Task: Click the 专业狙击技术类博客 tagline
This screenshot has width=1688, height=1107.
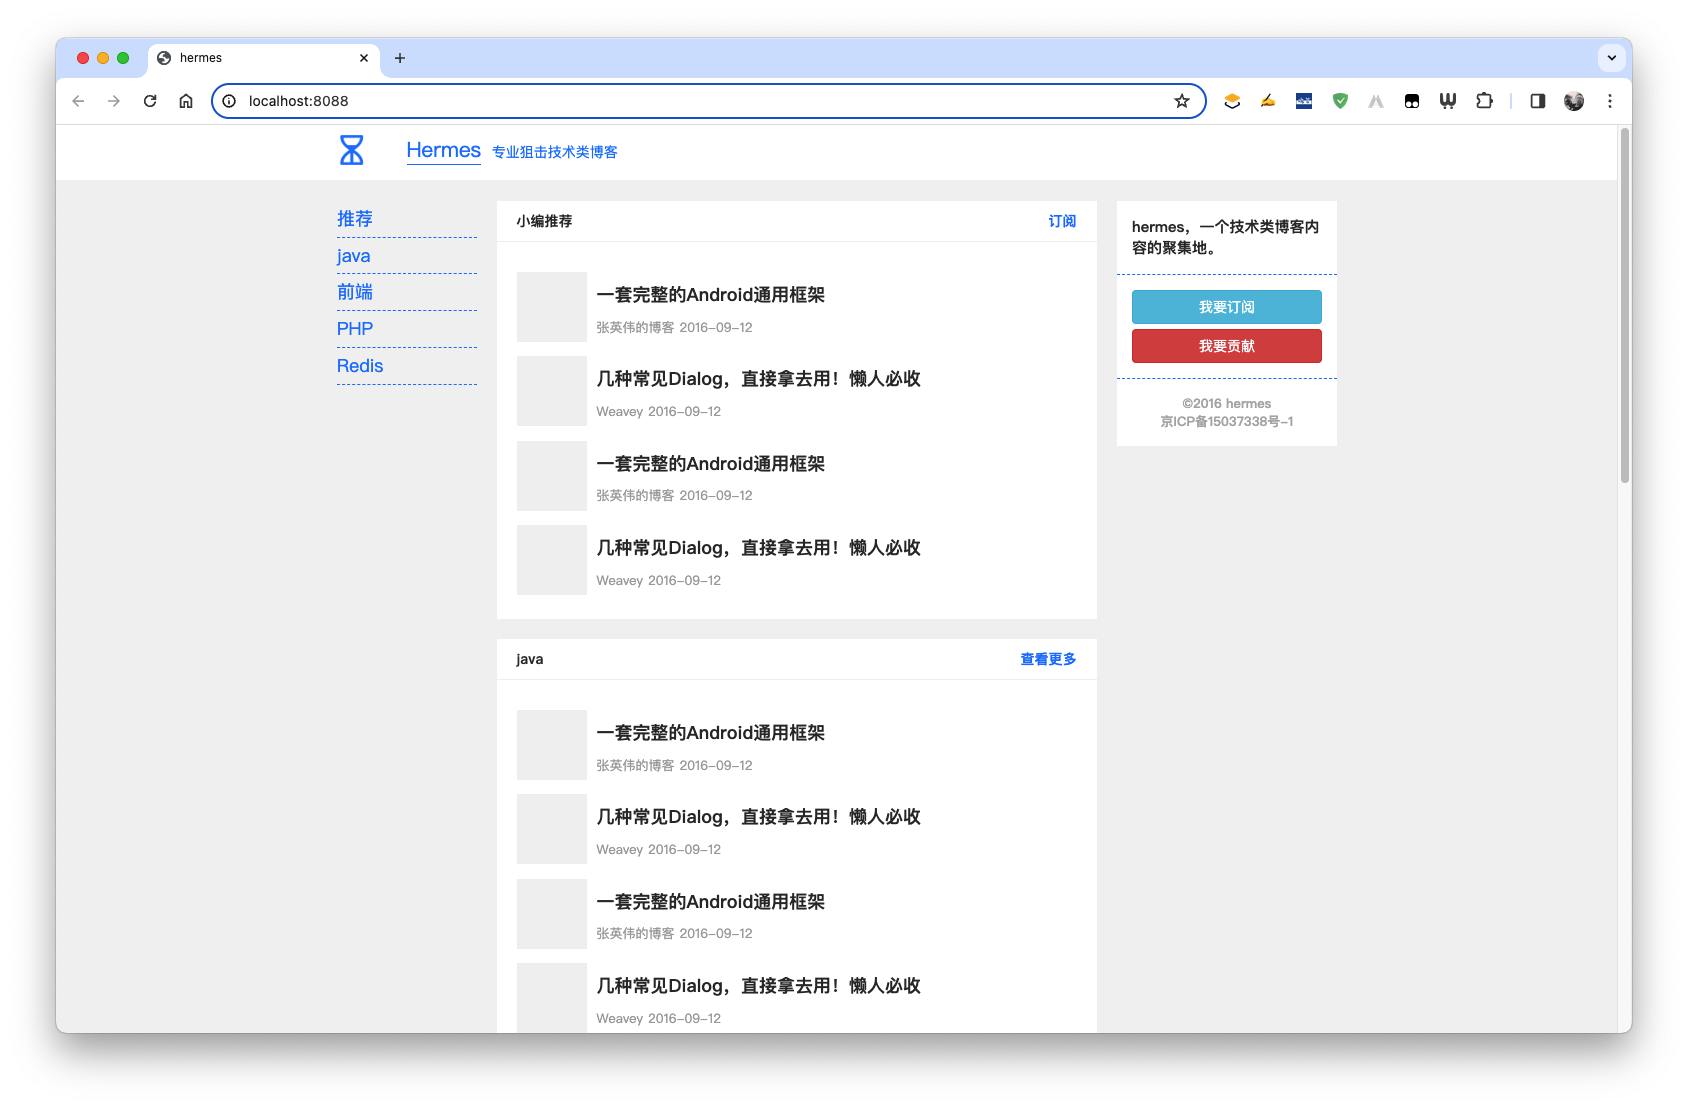Action: 555,152
